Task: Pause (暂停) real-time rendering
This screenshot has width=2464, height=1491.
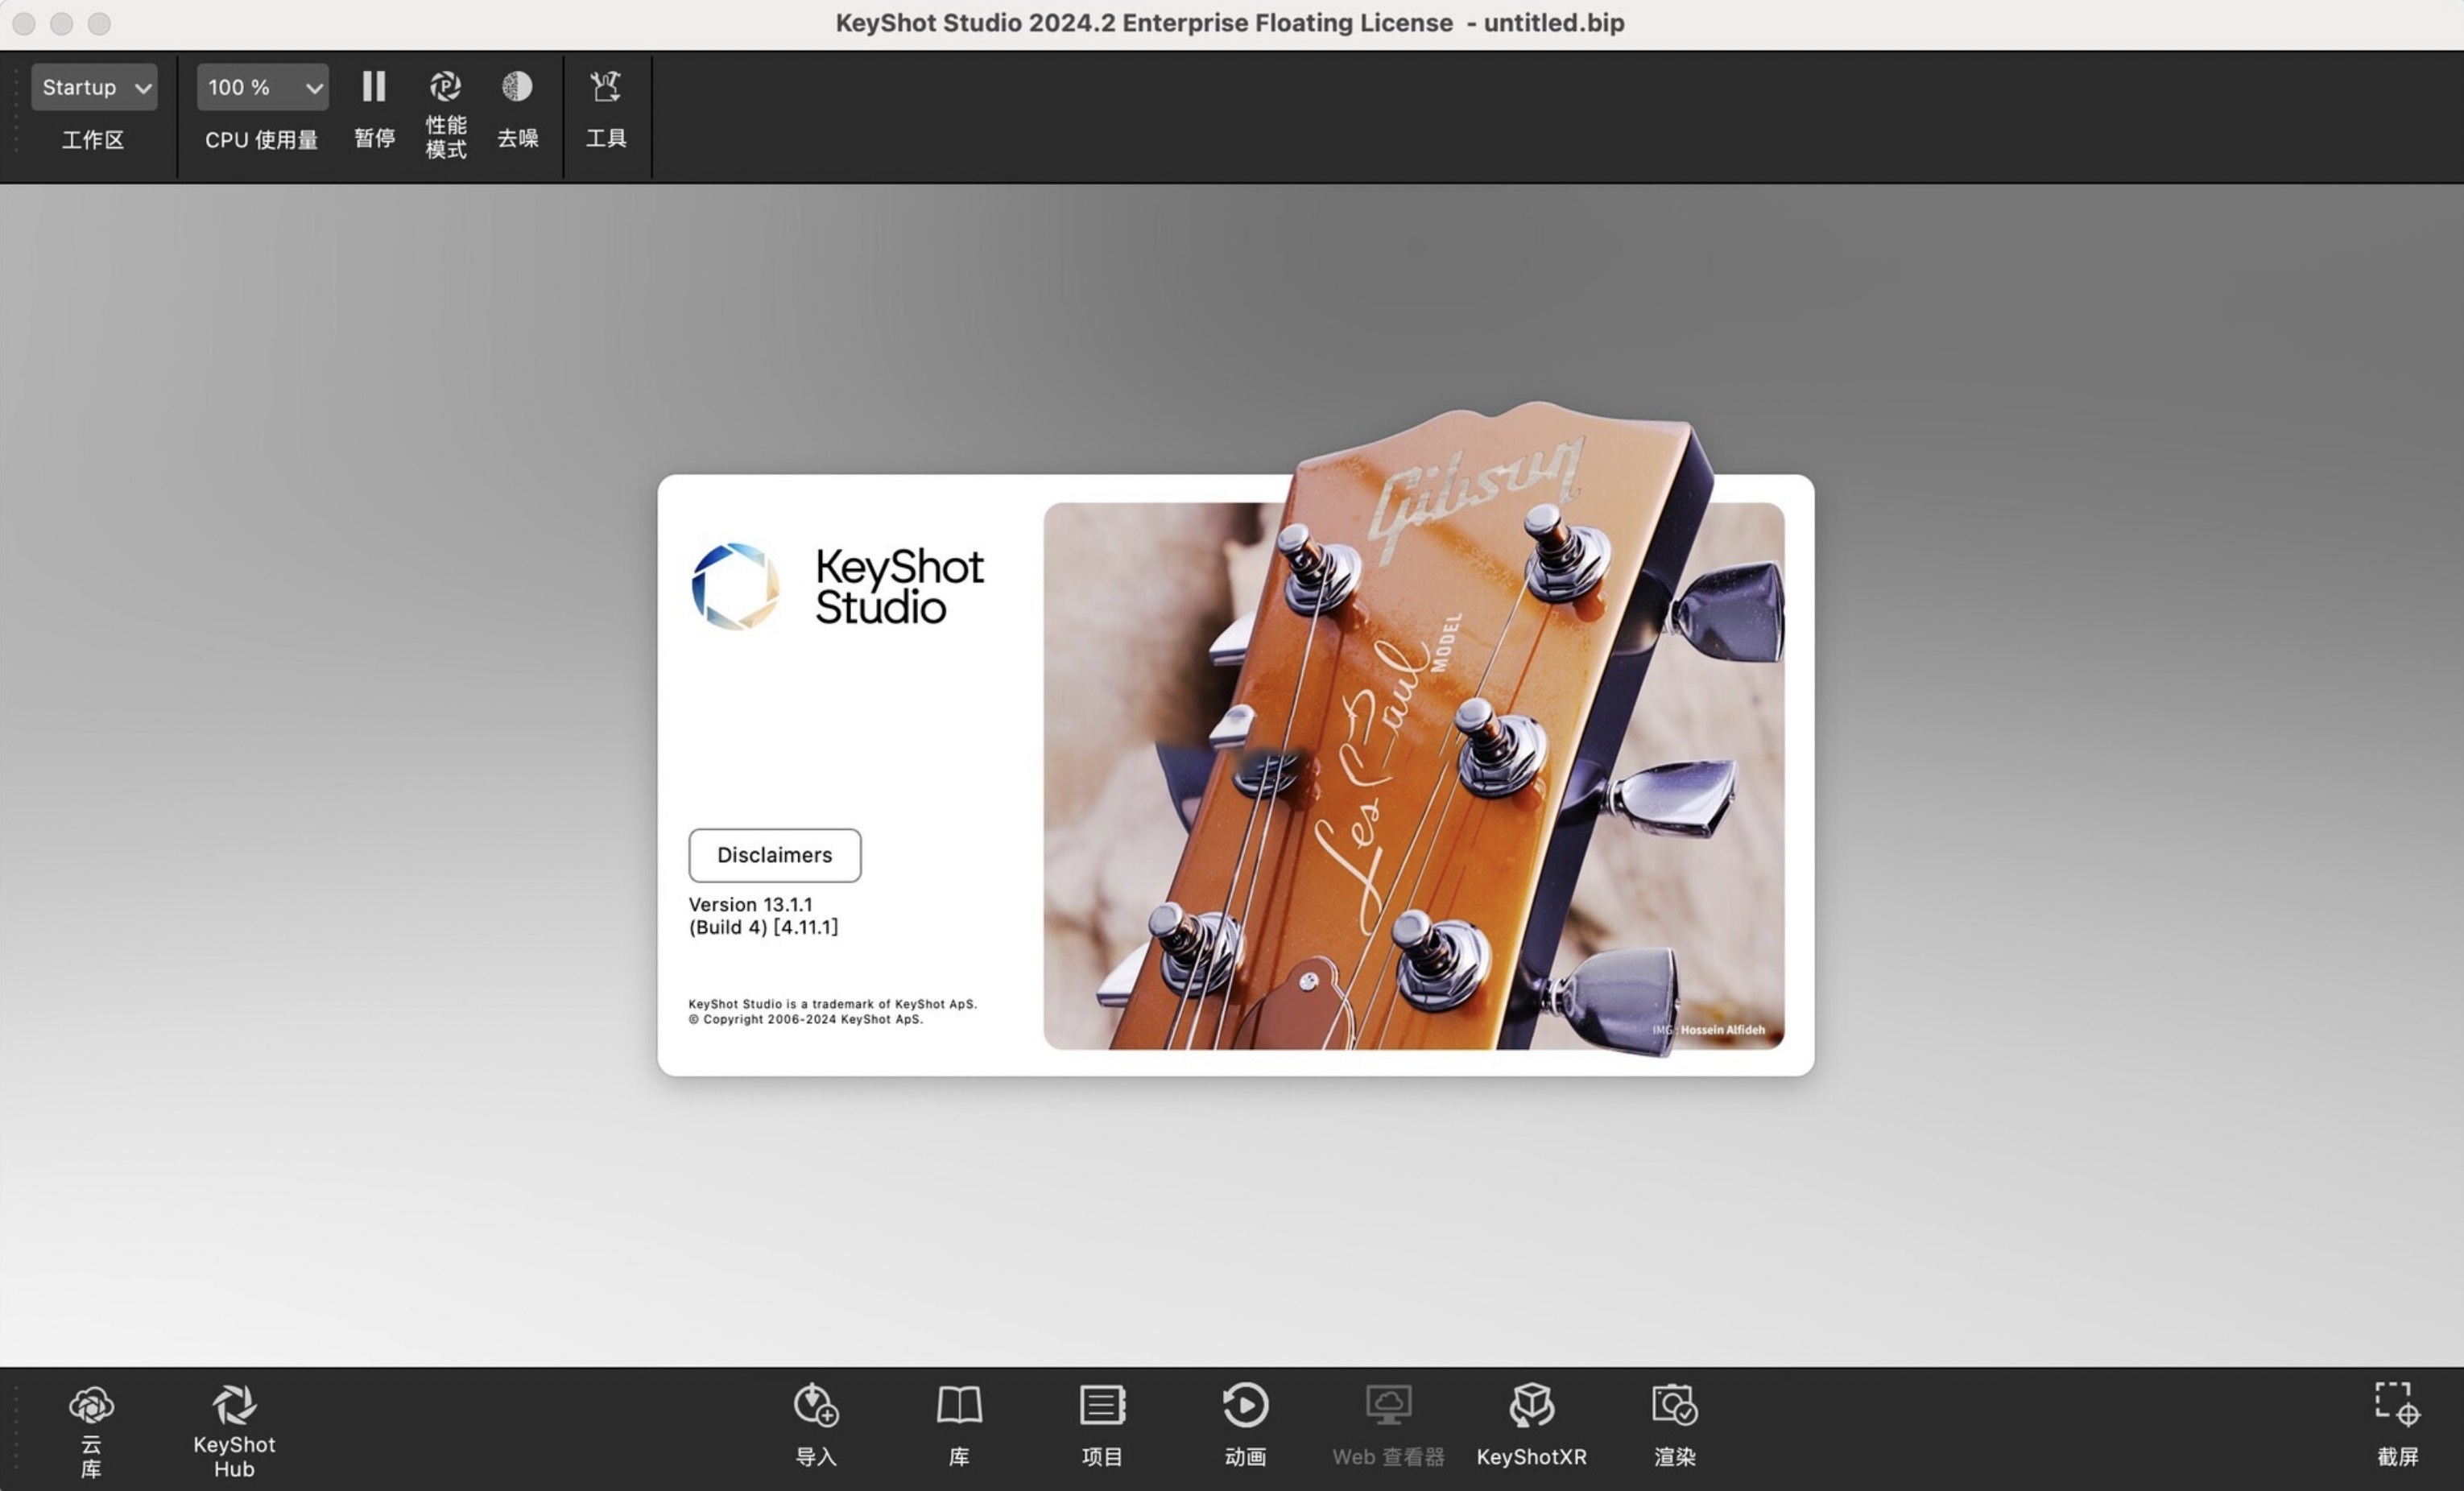Action: click(374, 88)
